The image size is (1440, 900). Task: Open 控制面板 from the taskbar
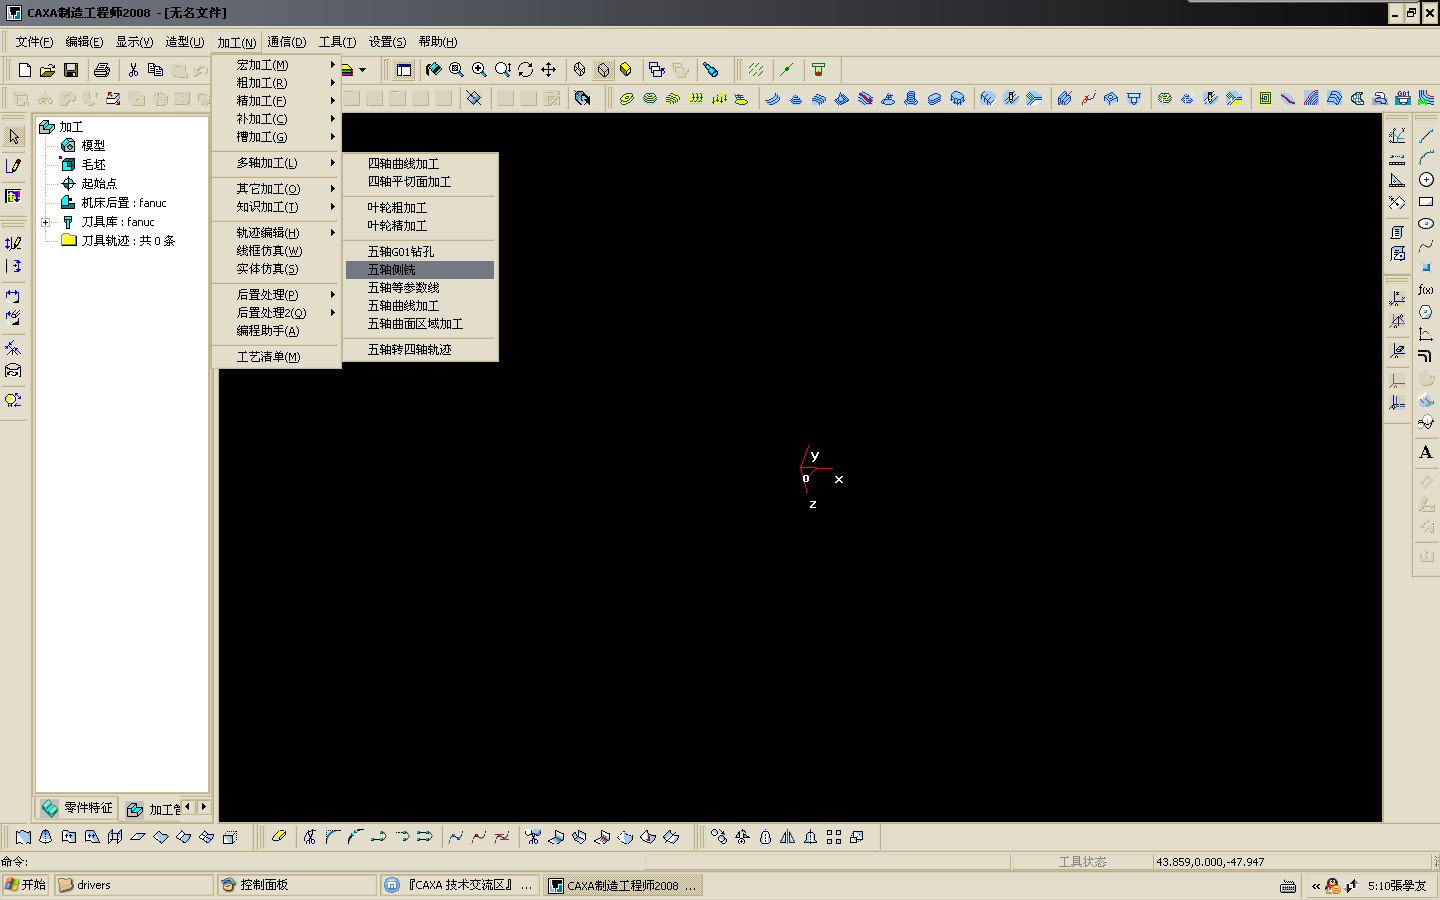(297, 885)
